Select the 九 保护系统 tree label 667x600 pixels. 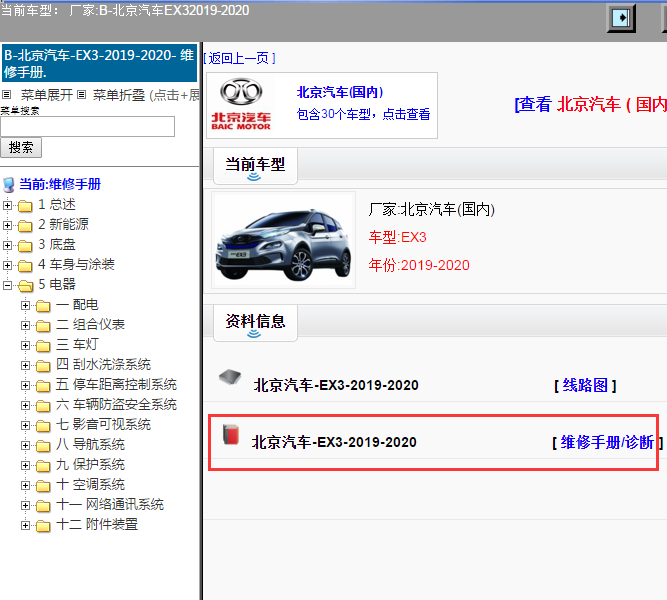(91, 465)
